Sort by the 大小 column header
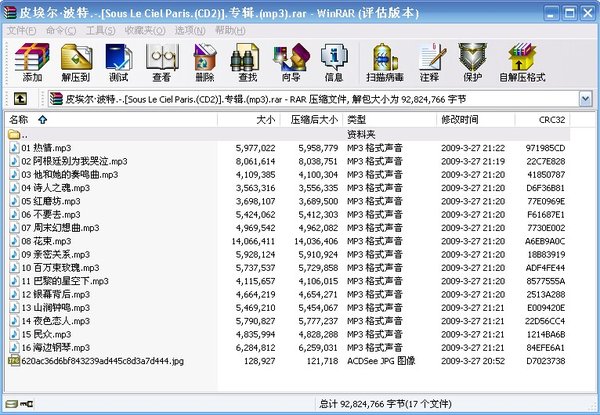This screenshot has width=600, height=415. (x=249, y=120)
